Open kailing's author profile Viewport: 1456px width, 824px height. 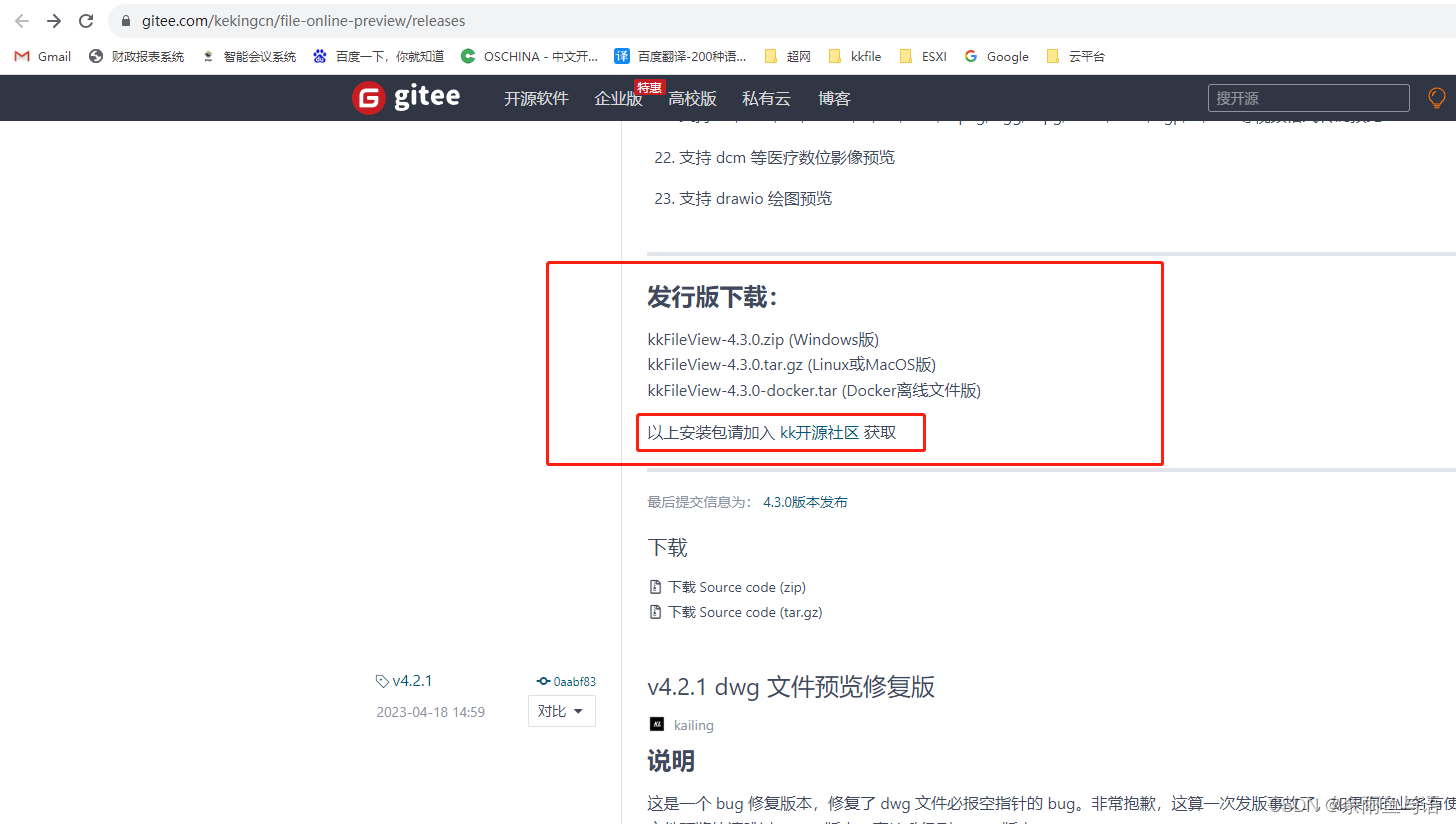[x=694, y=725]
